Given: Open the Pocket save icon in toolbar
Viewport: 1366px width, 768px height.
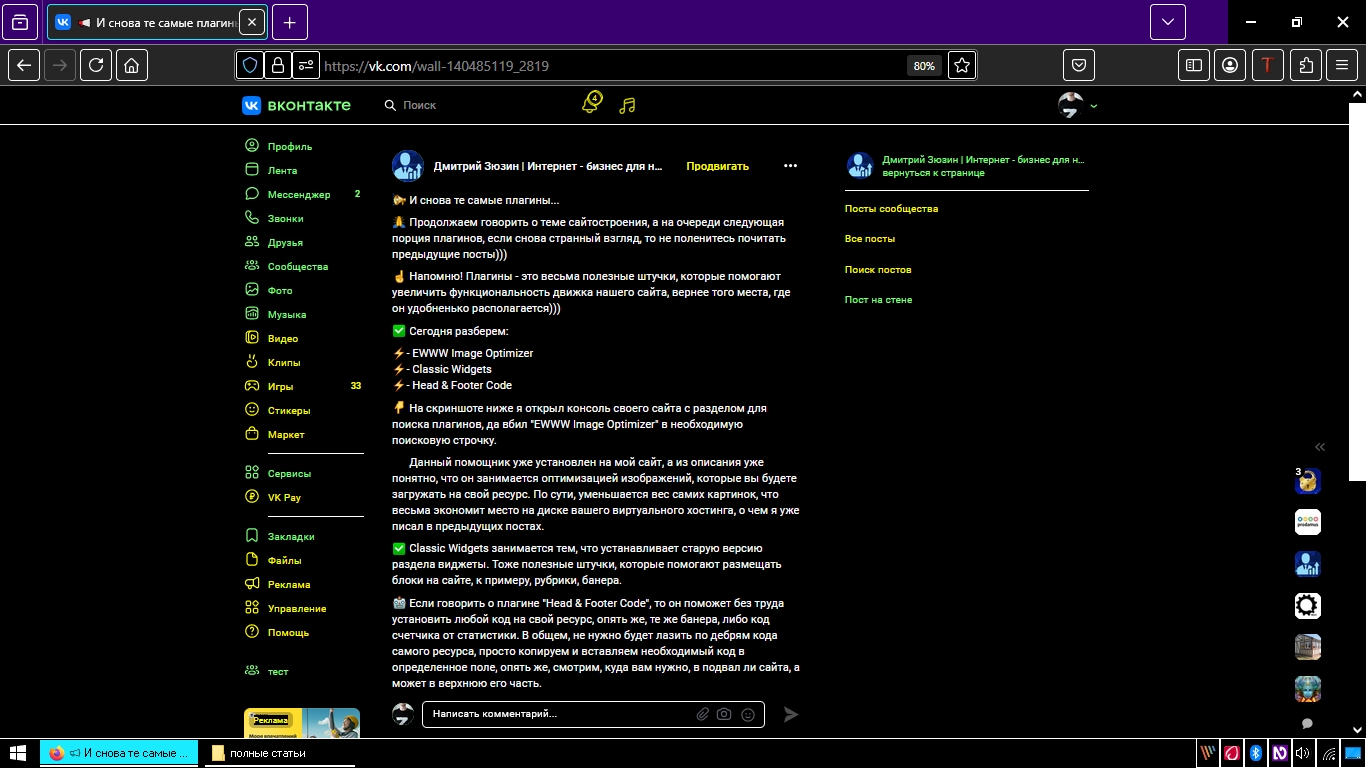Looking at the screenshot, I should pos(1079,65).
